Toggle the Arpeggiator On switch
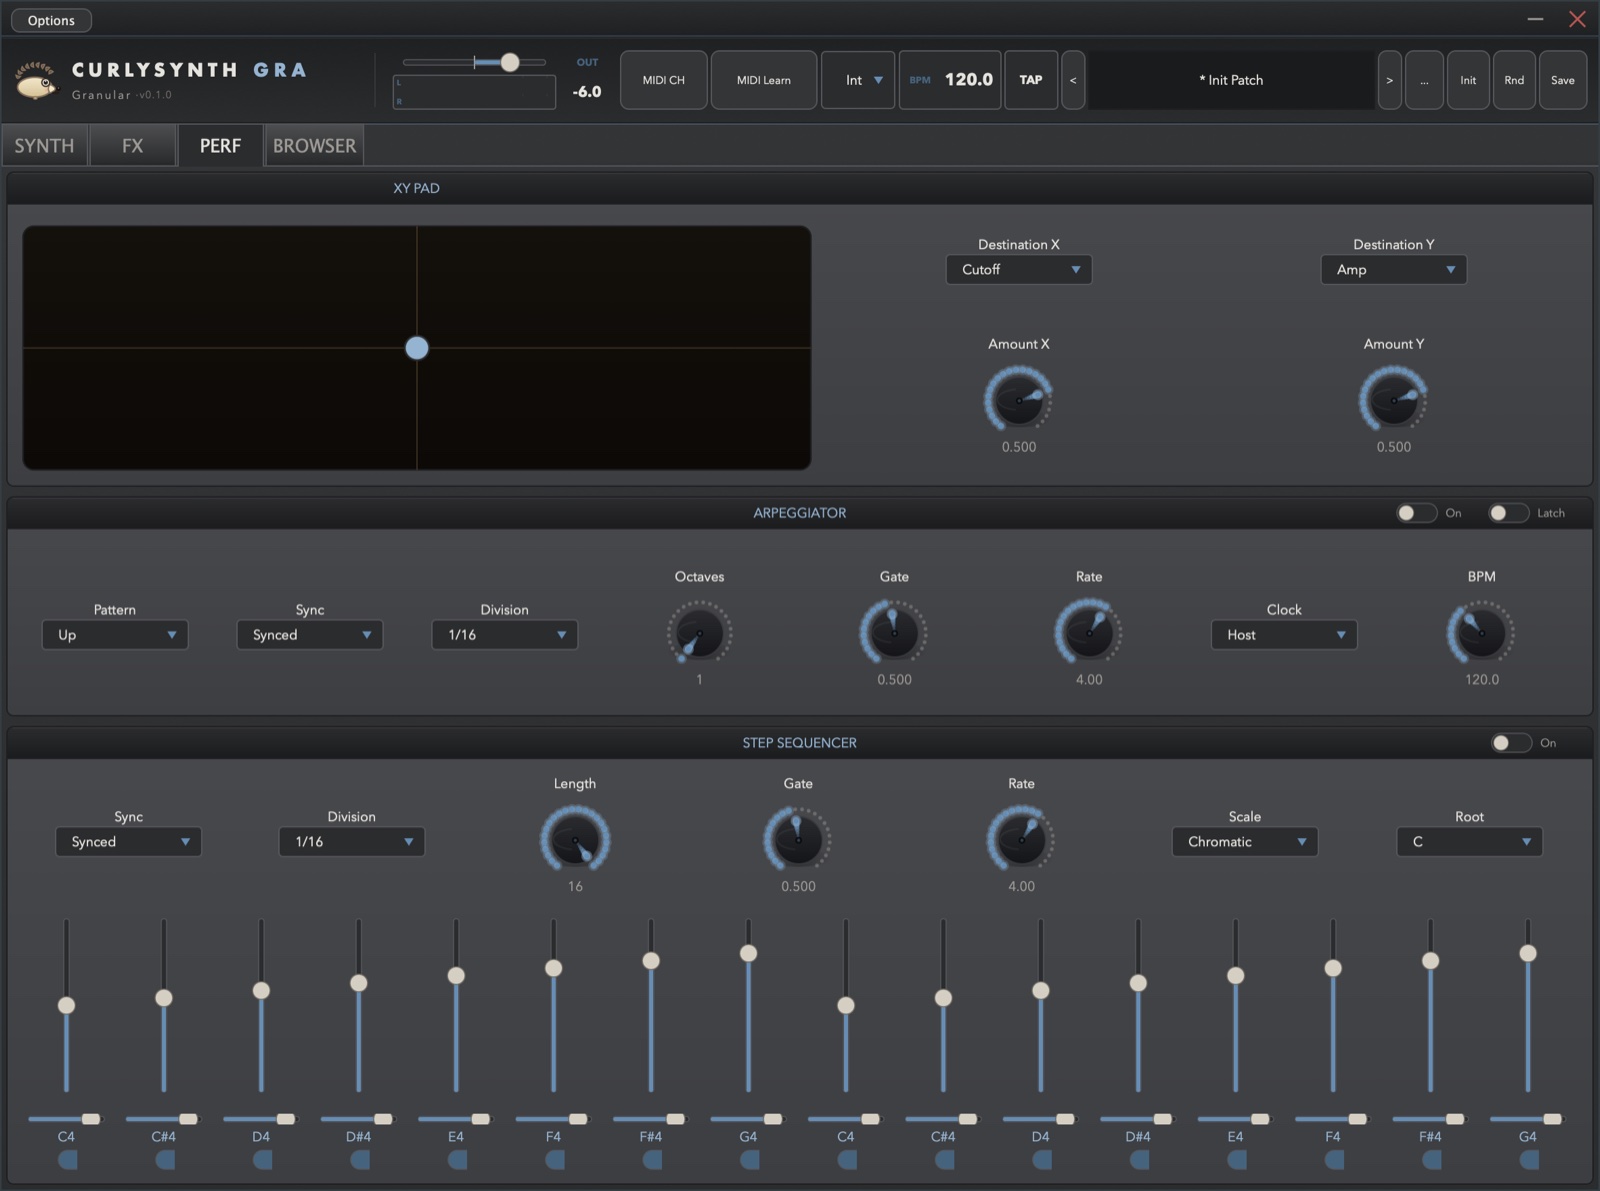 [1416, 513]
